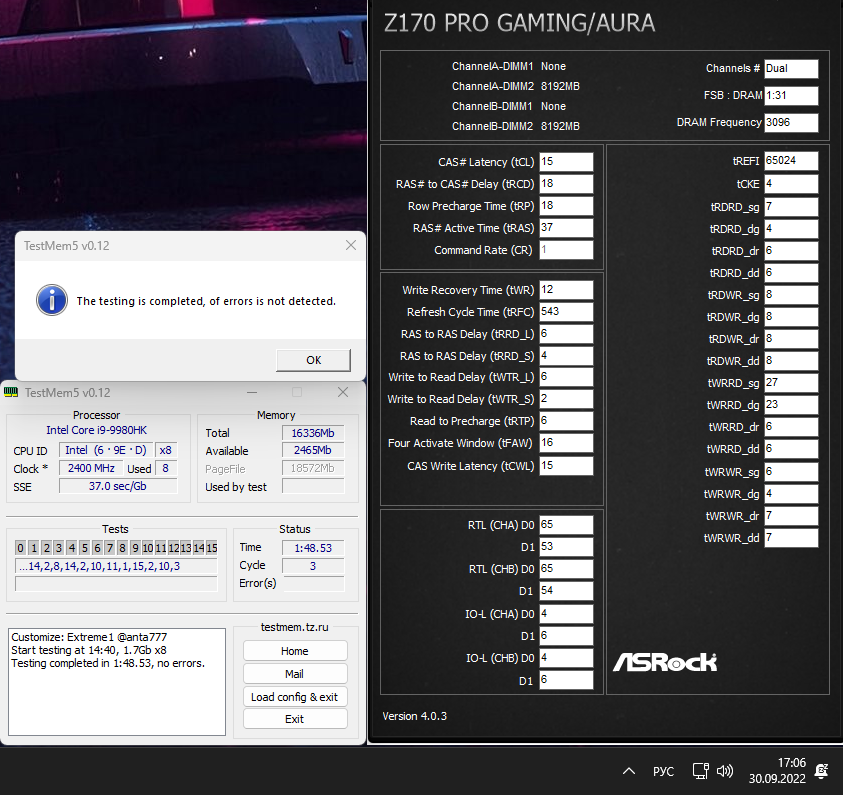Click the empty Error(s) field
The image size is (843, 795).
[x=313, y=583]
